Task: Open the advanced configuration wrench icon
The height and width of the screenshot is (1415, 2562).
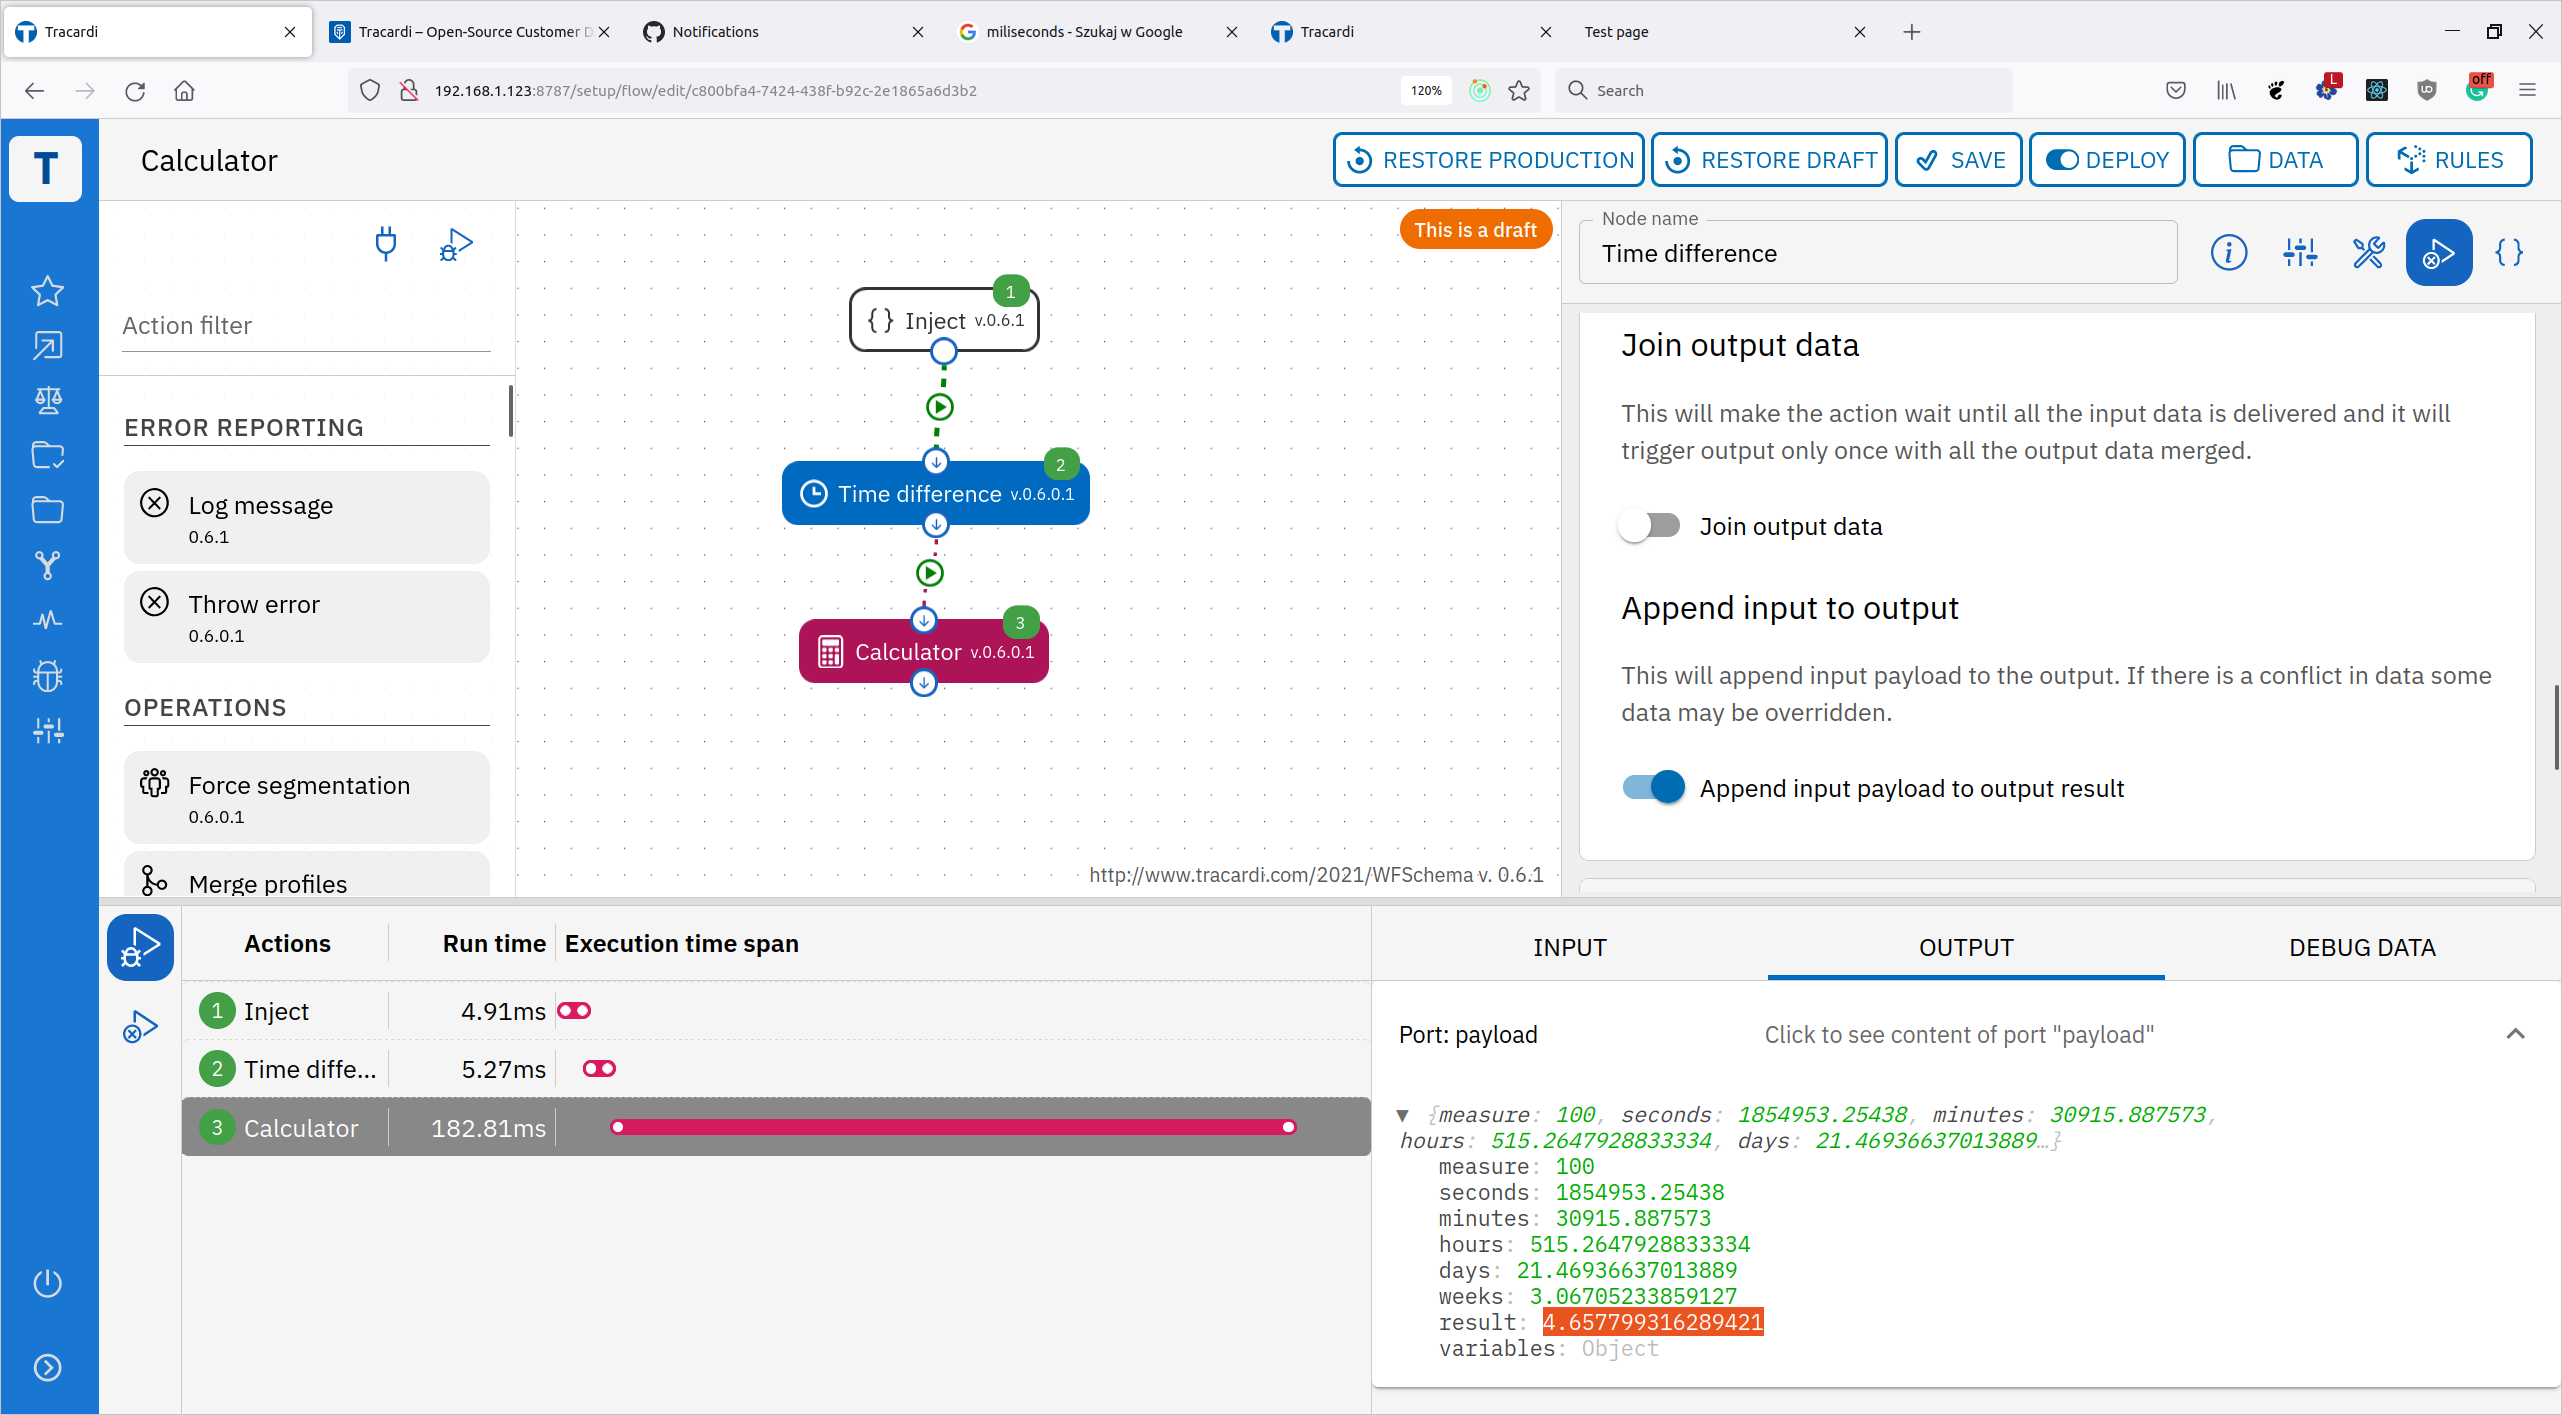Action: tap(2368, 252)
